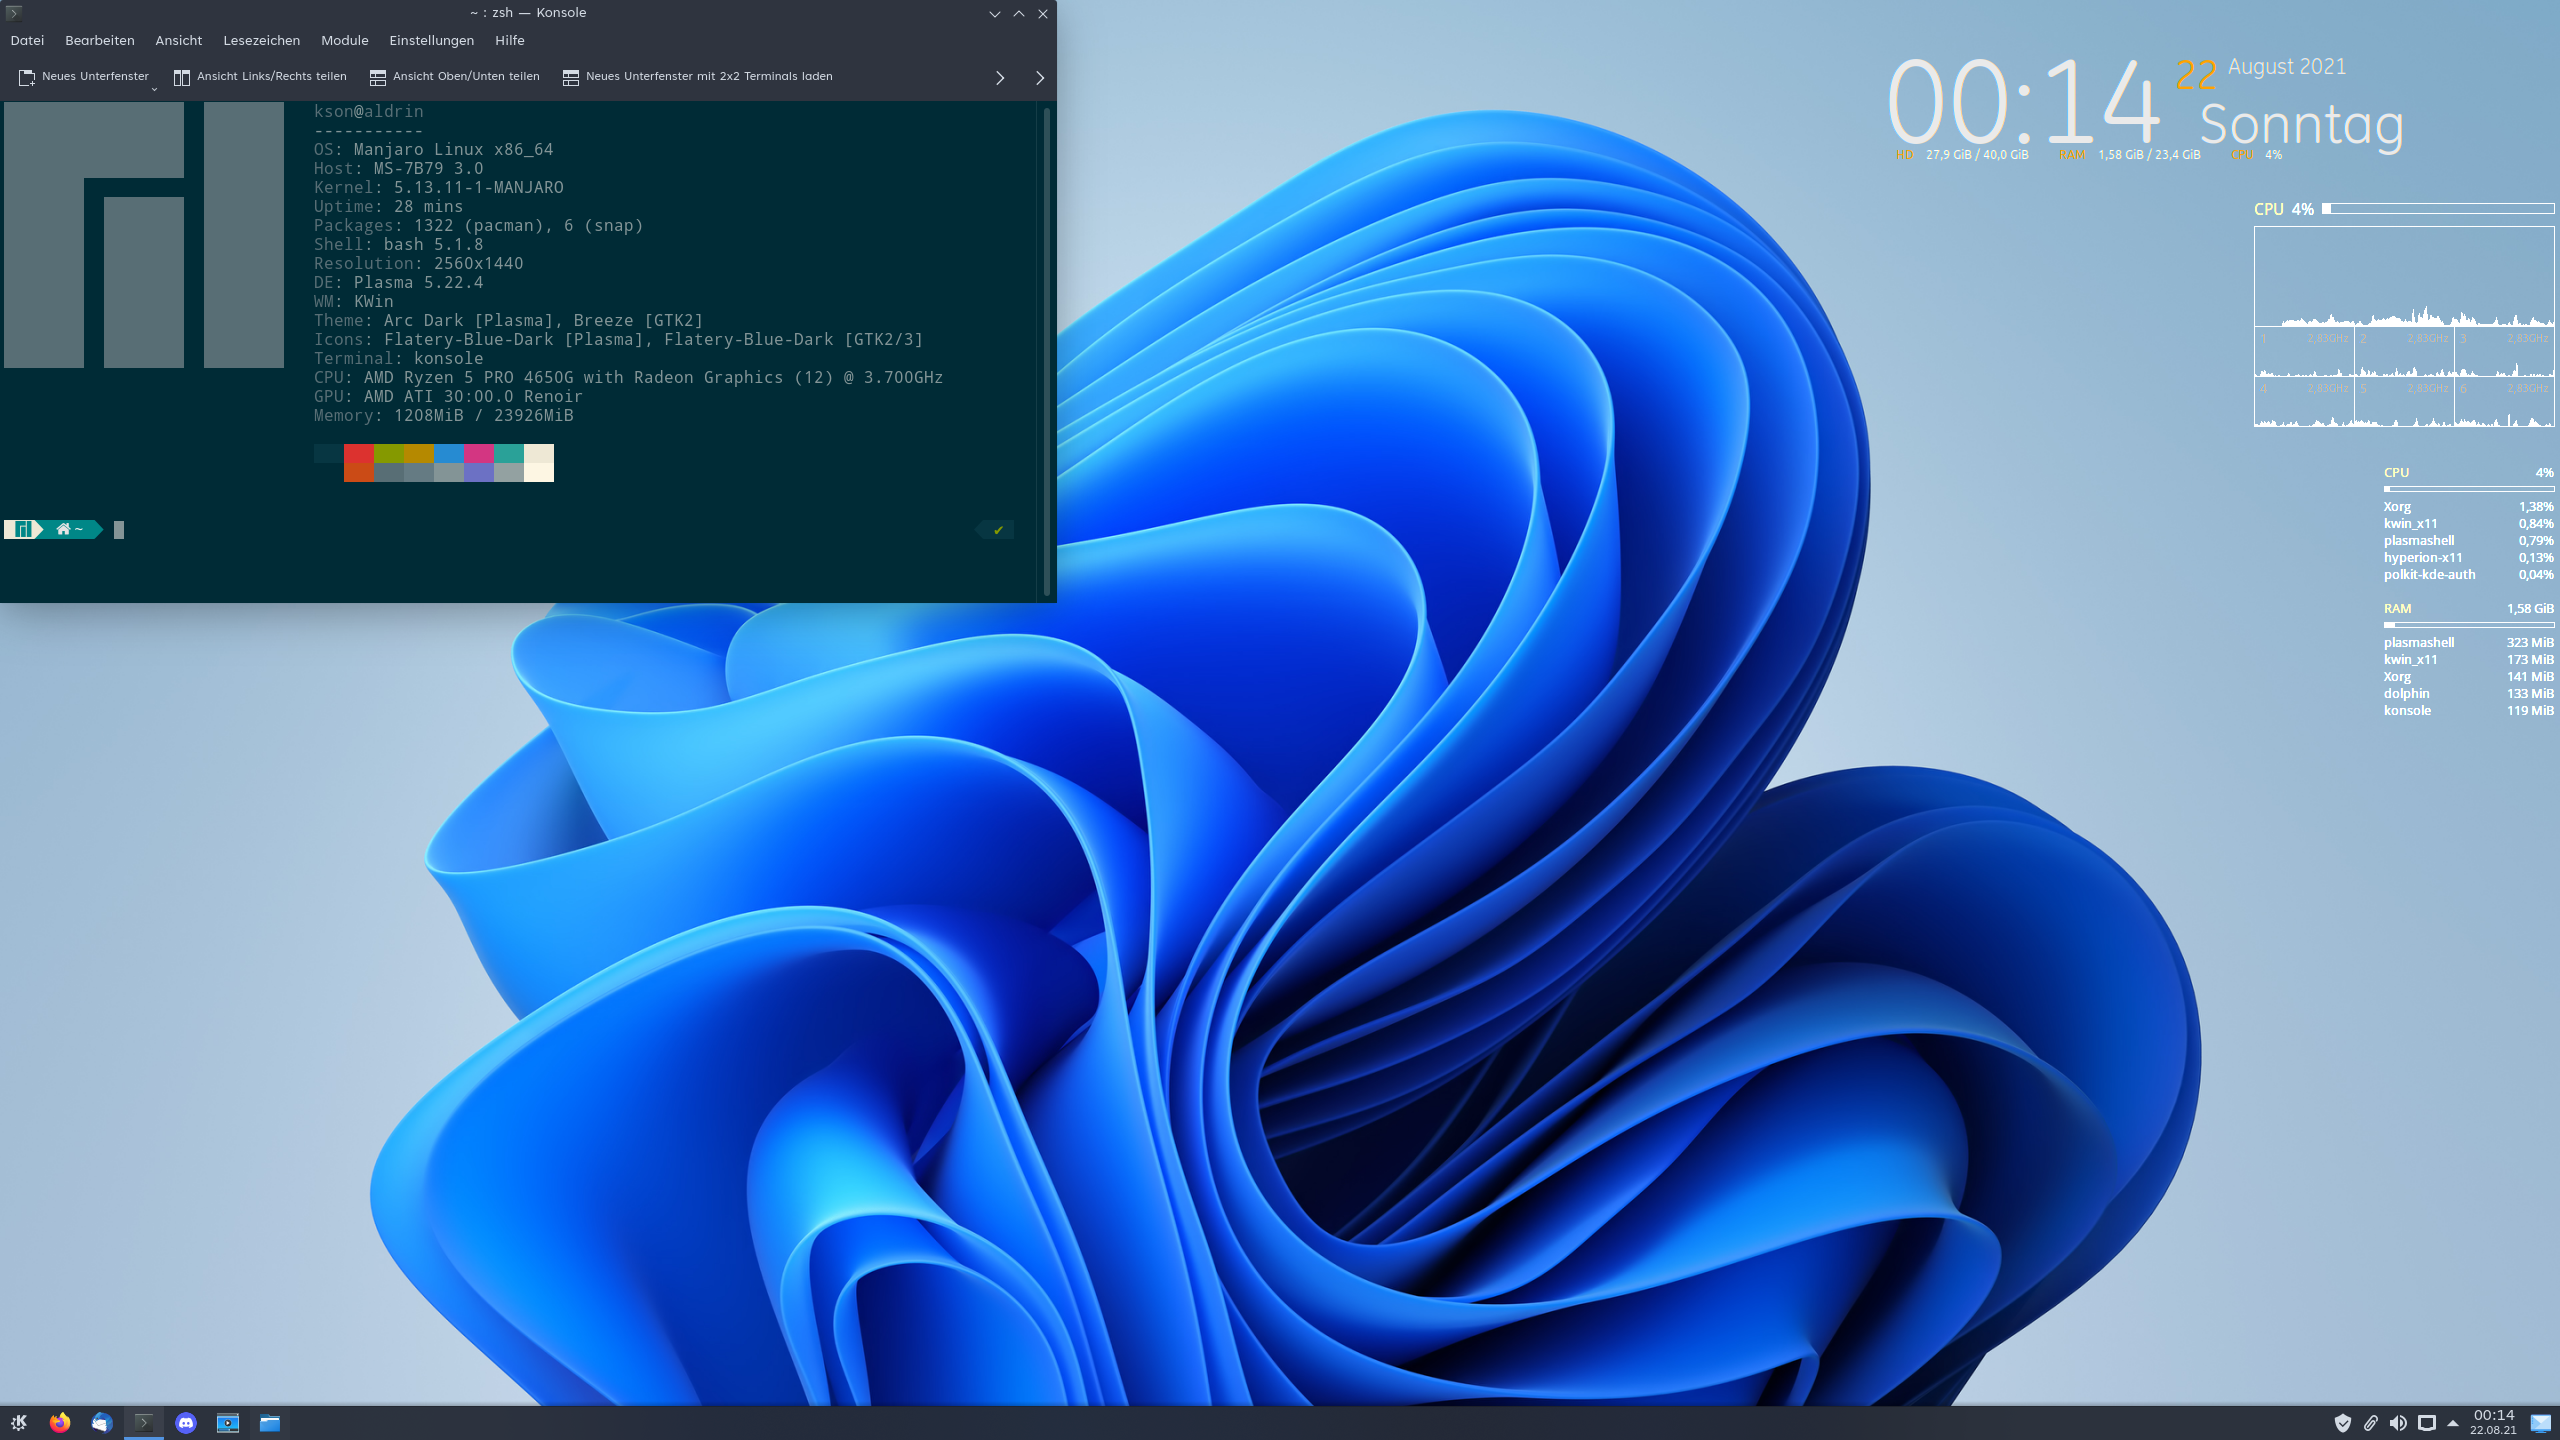The image size is (2560, 1440).
Task: Open the Einstellungen menu
Action: 431,41
